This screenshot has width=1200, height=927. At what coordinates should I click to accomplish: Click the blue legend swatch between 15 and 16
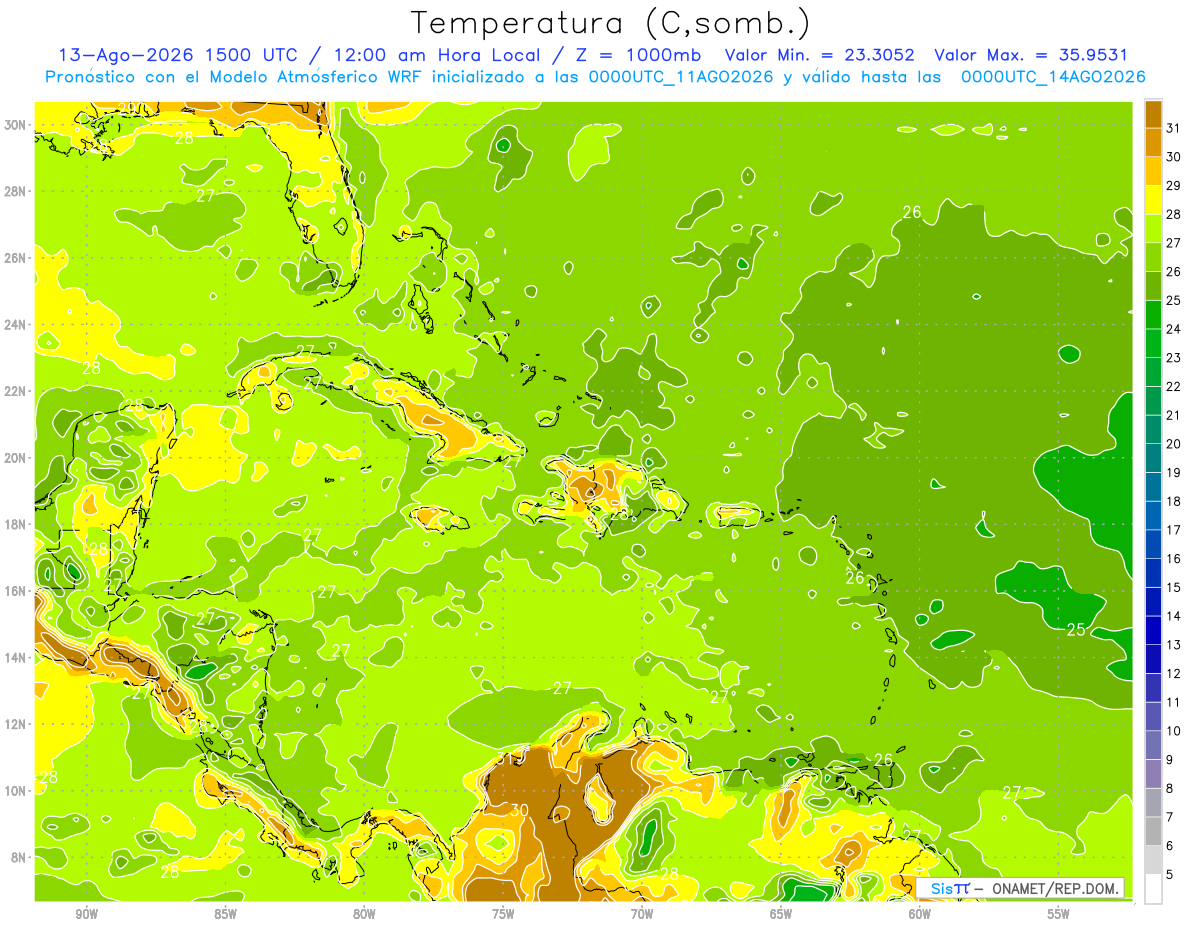coord(1153,573)
